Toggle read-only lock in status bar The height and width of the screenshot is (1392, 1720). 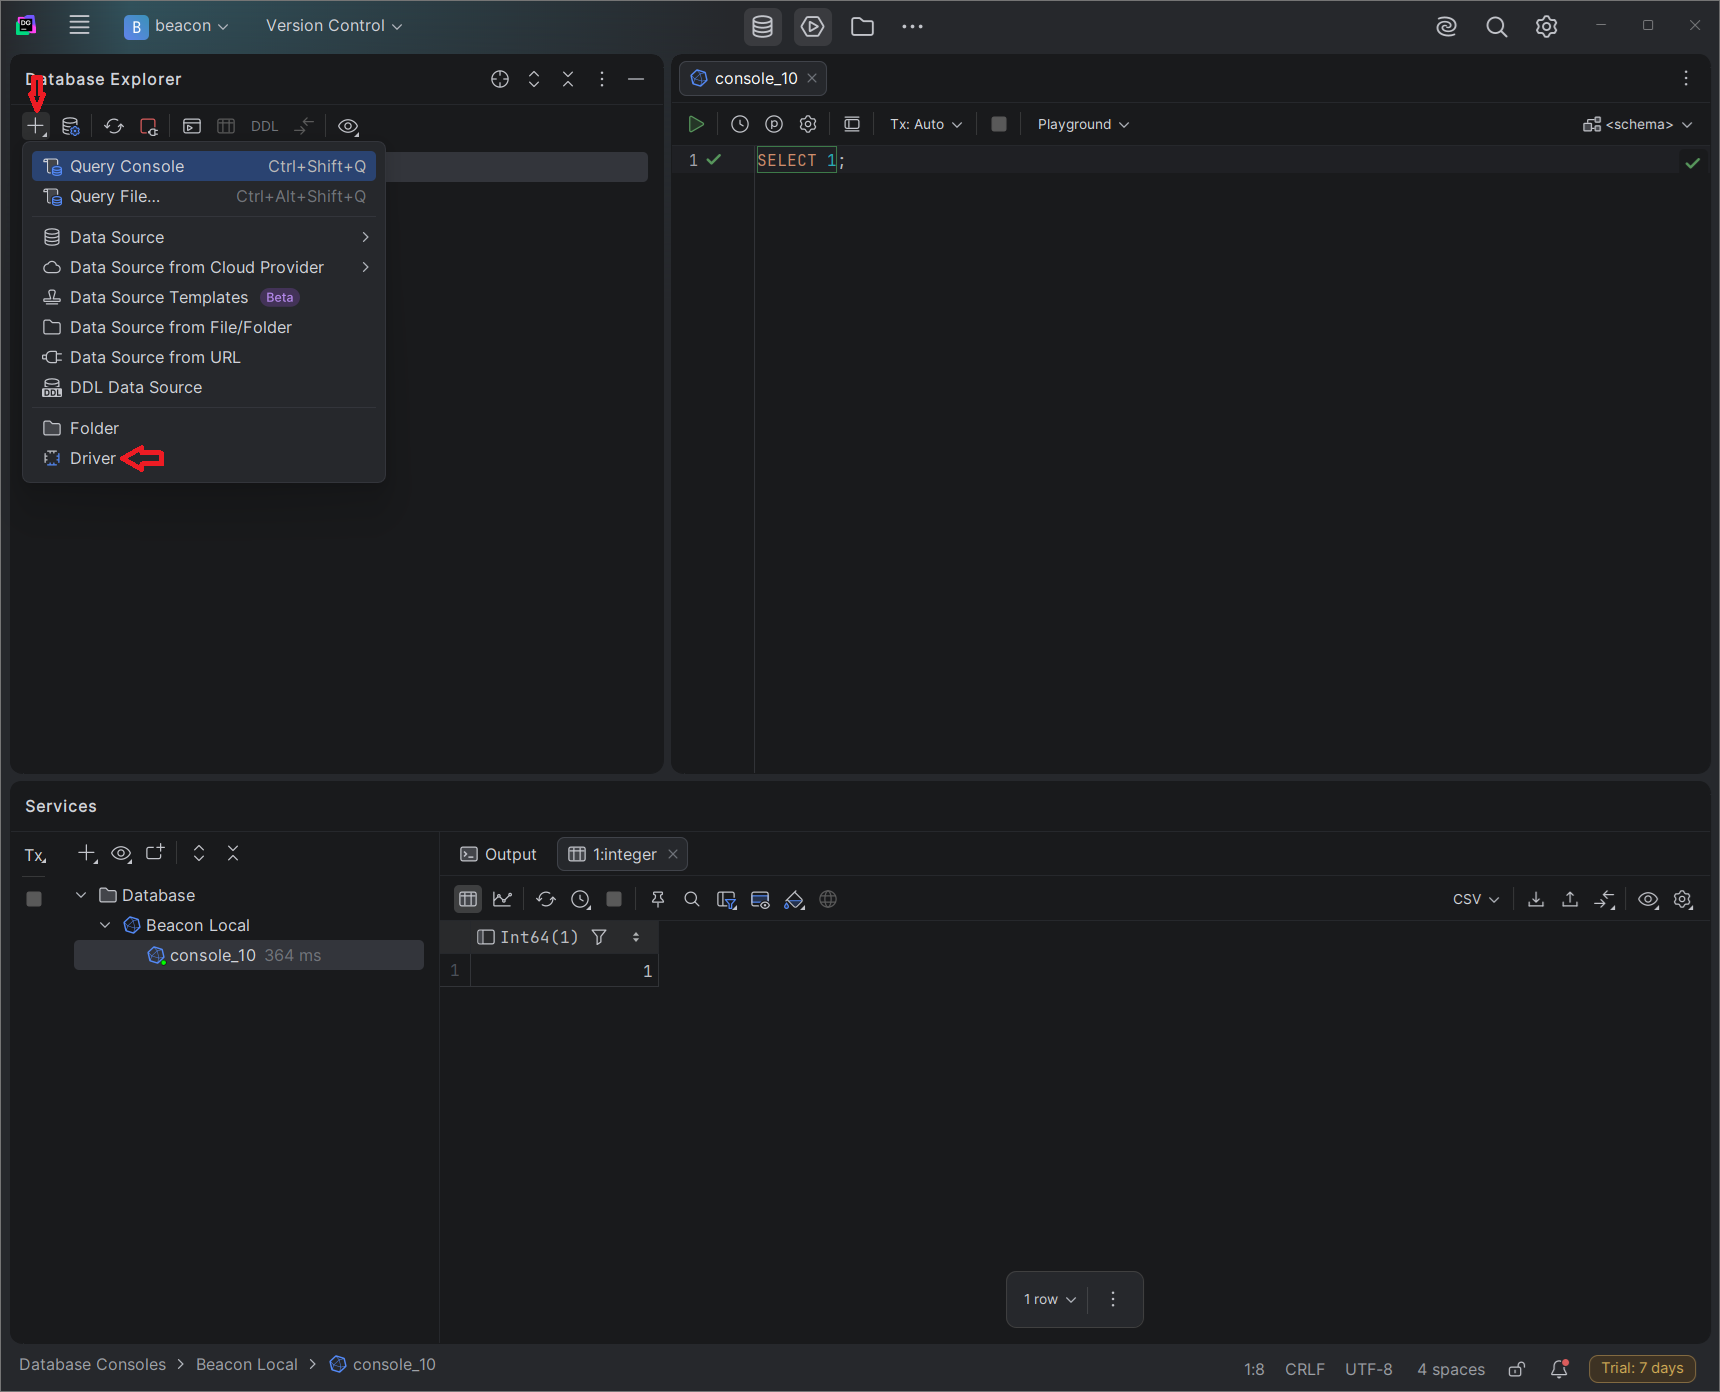point(1517,1369)
